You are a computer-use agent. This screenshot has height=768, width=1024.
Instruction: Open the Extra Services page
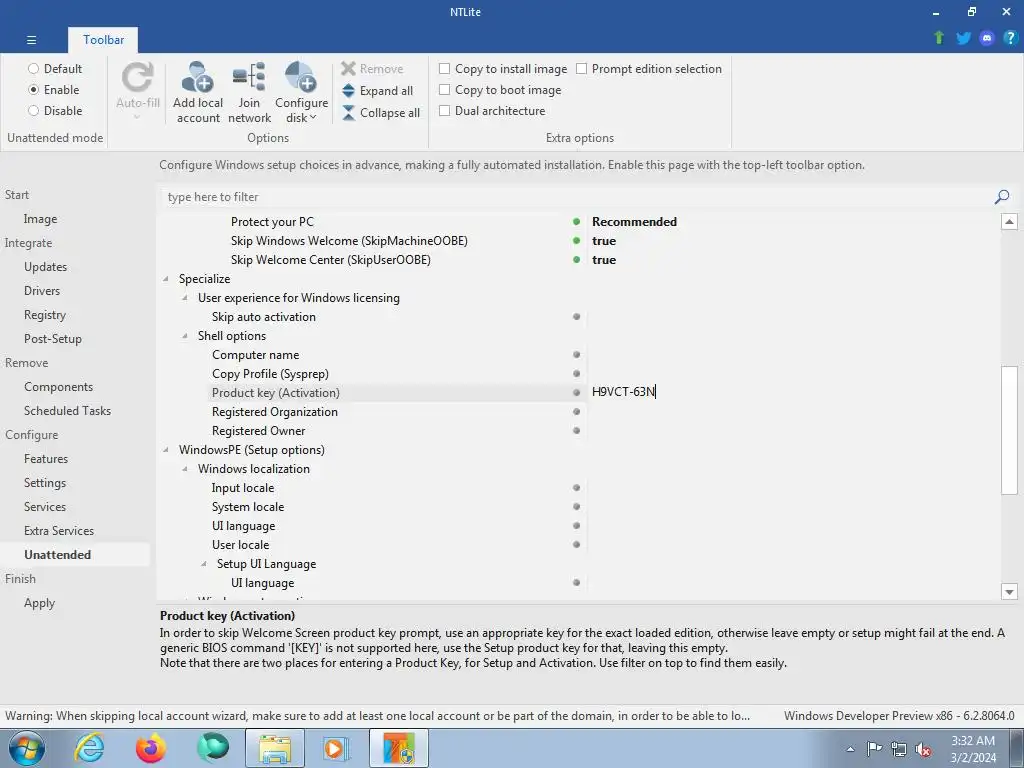[59, 531]
